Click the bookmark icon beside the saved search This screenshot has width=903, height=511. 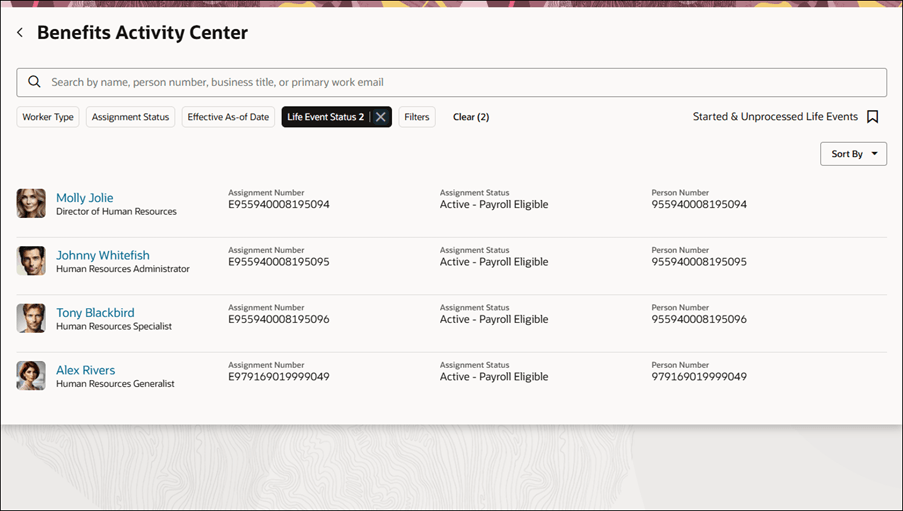872,117
